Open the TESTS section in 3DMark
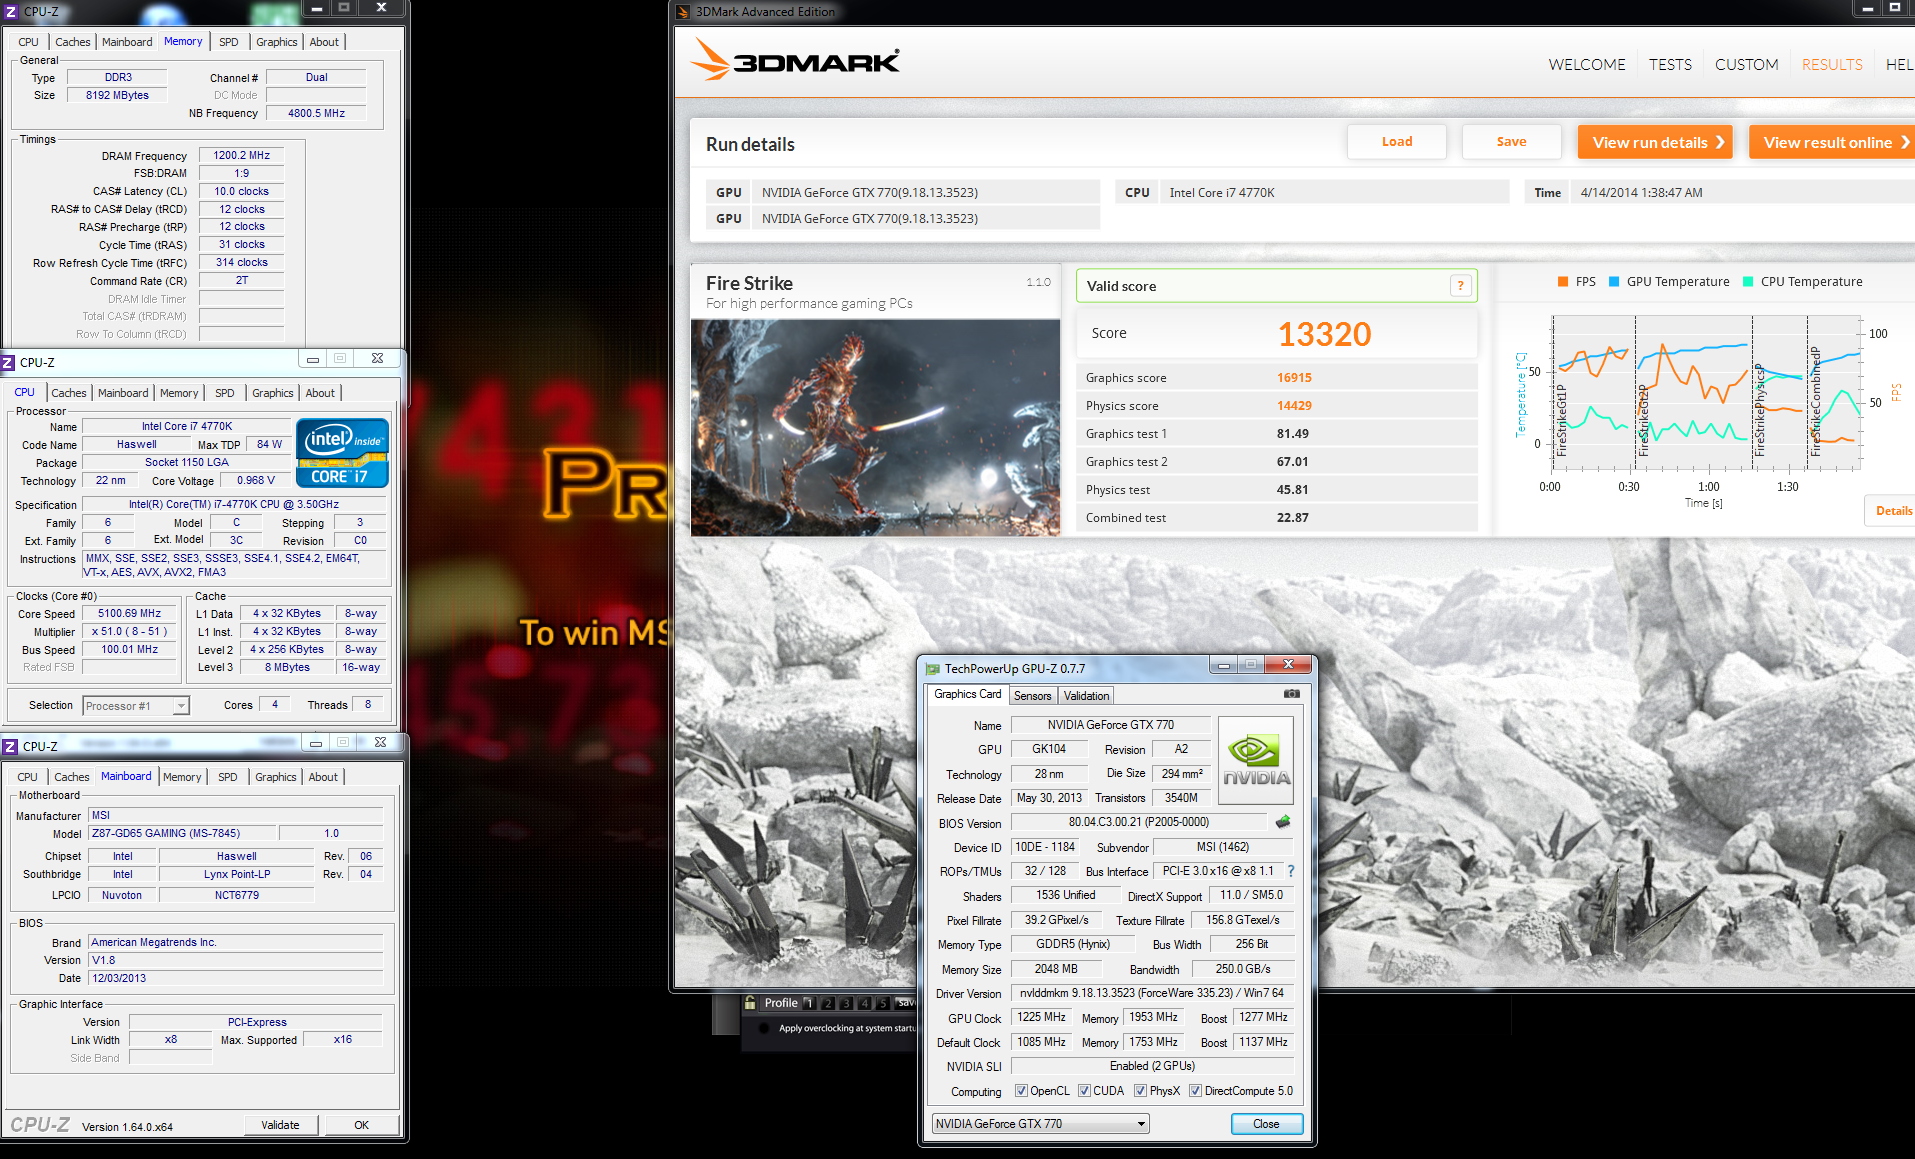The height and width of the screenshot is (1159, 1915). pos(1670,64)
